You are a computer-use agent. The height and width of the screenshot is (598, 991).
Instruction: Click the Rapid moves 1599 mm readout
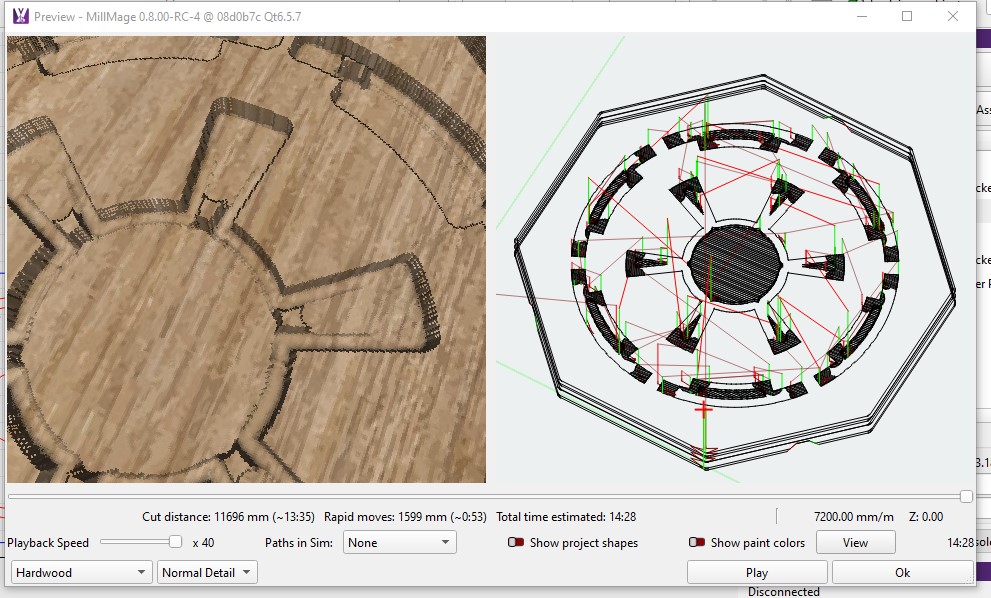(405, 516)
